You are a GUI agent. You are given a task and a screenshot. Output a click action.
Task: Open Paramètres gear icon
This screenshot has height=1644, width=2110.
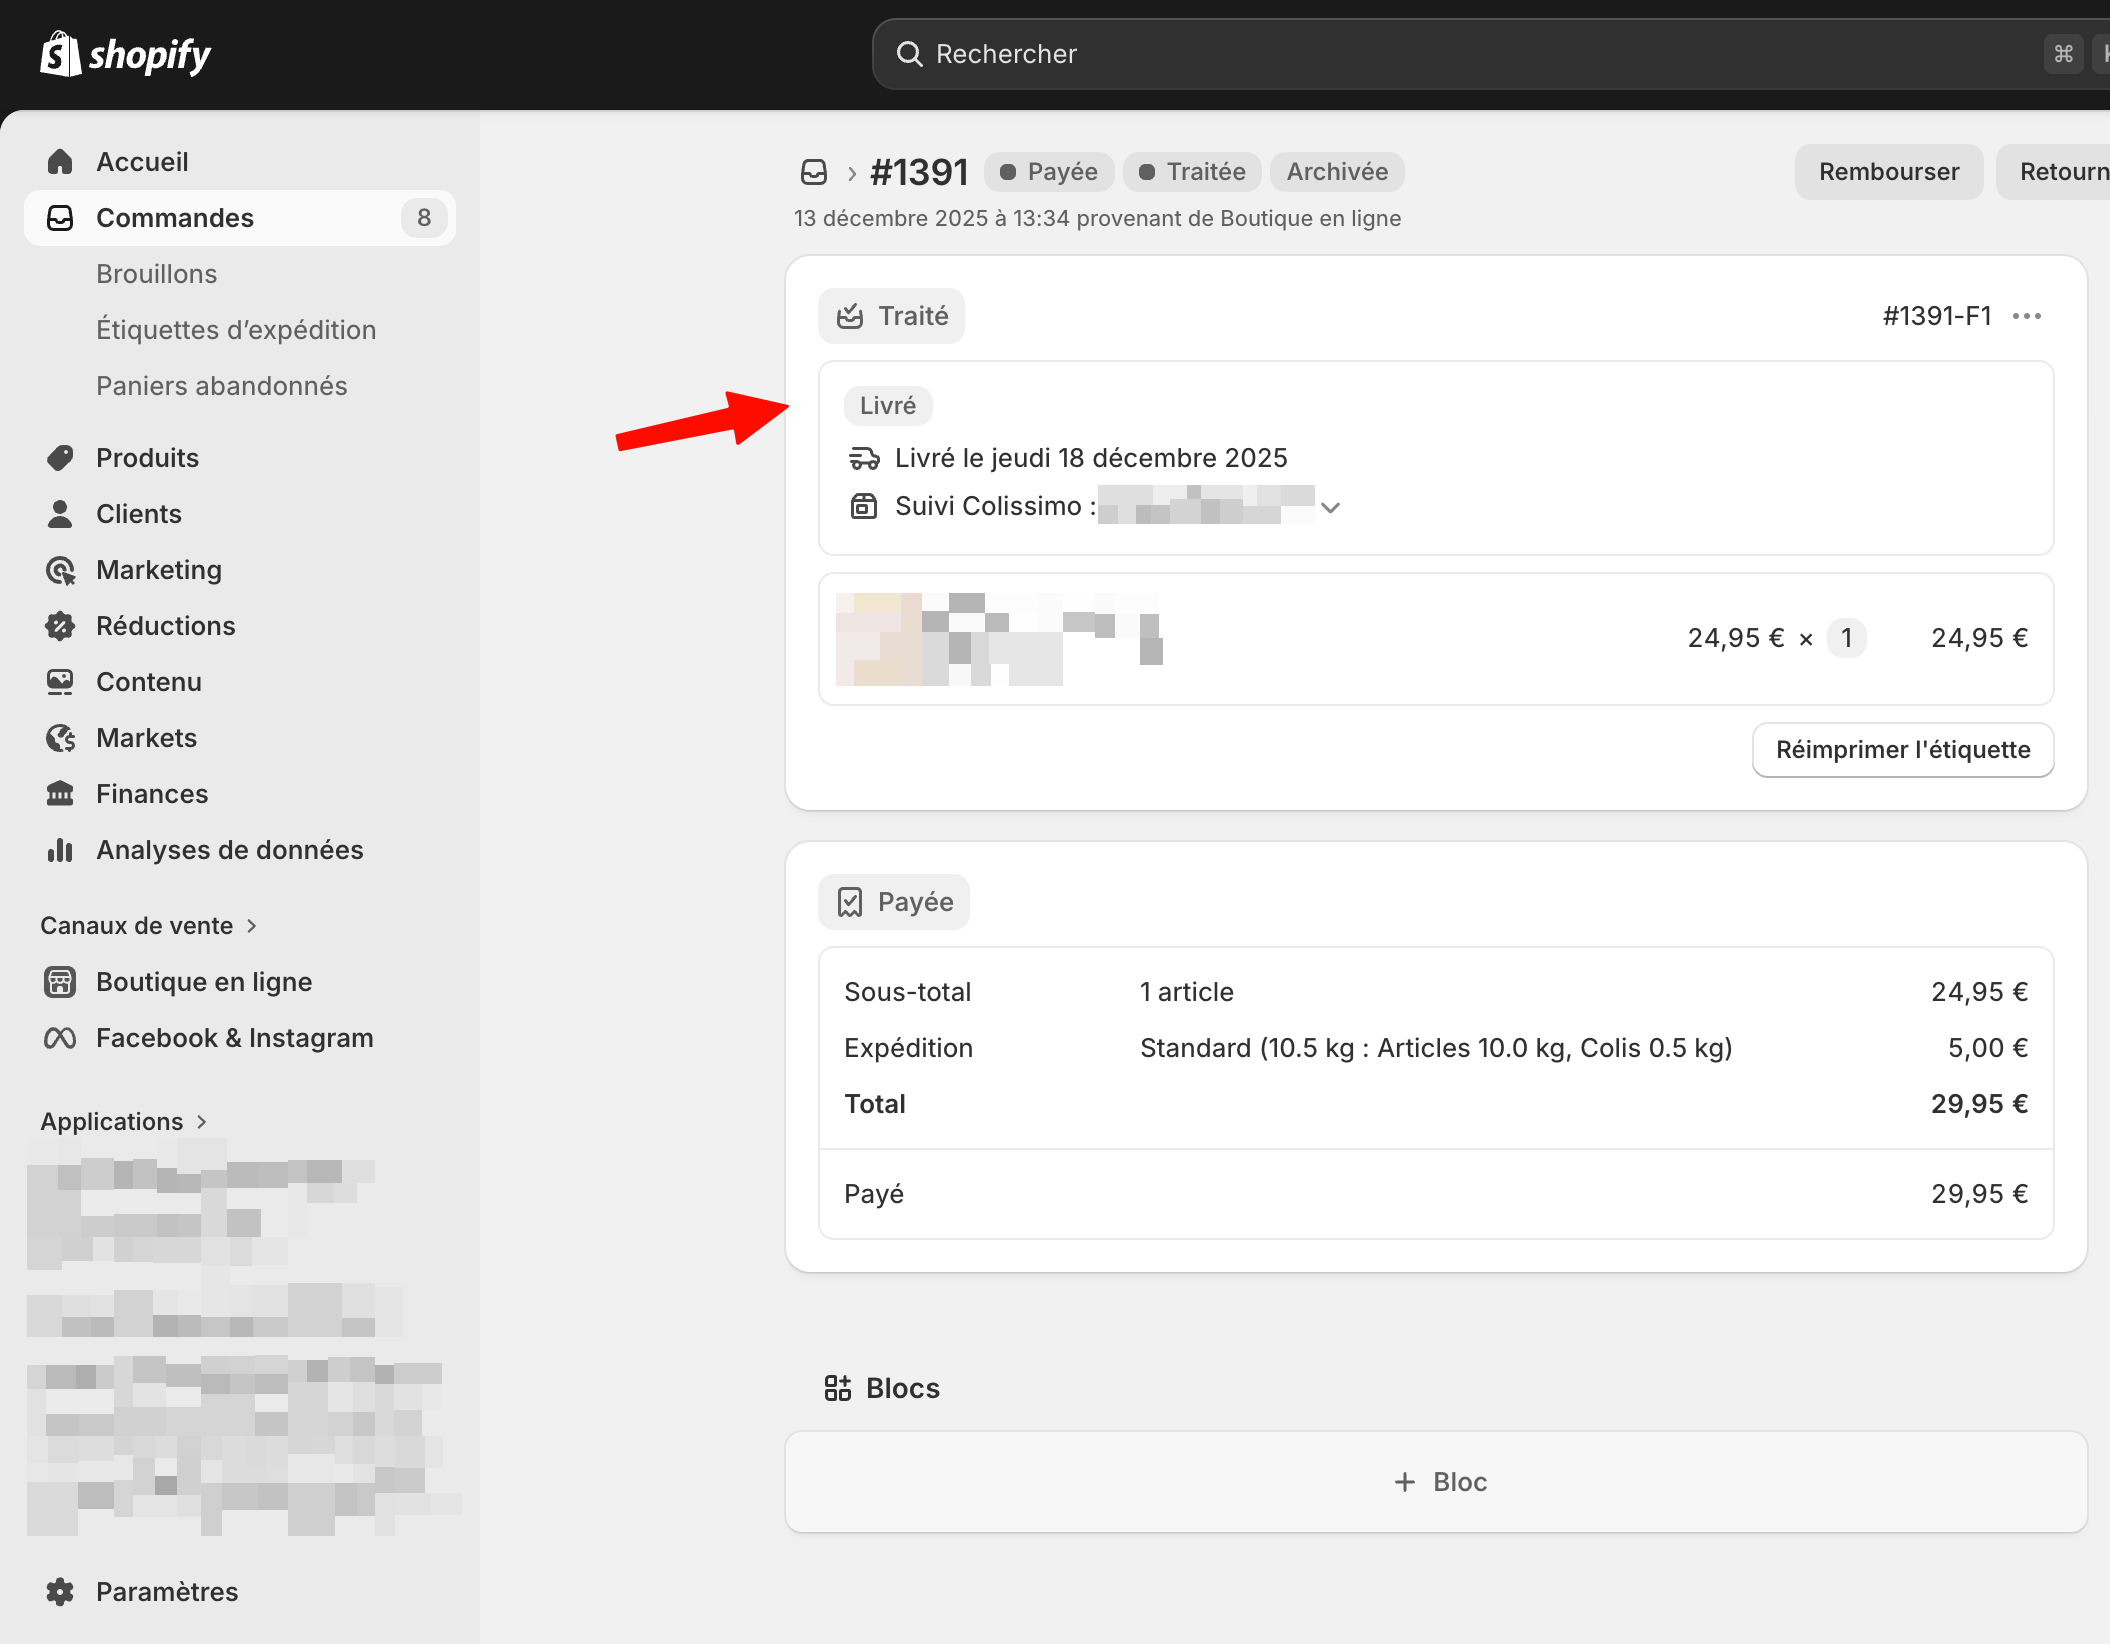point(60,1591)
